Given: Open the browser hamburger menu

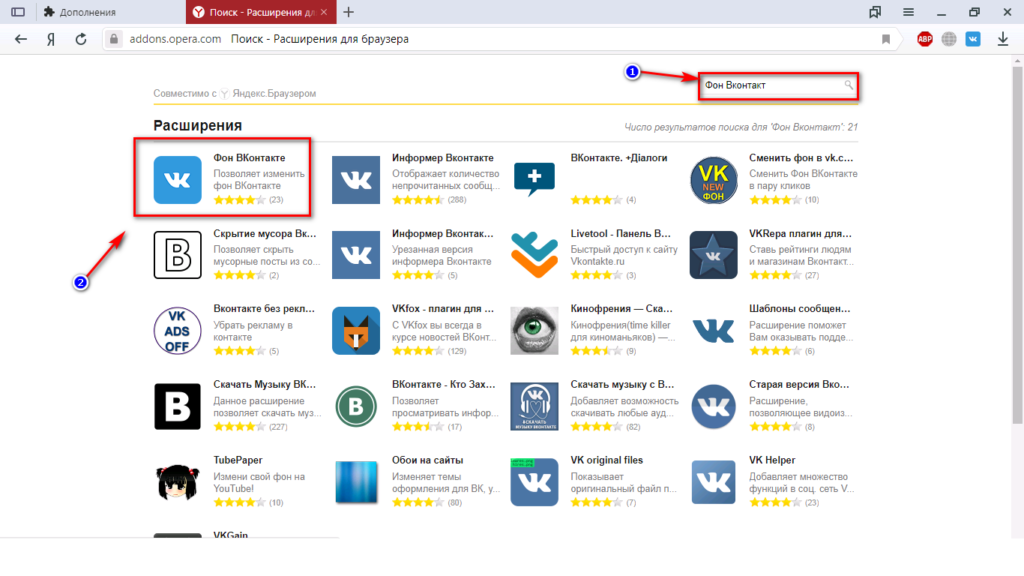Looking at the screenshot, I should click(908, 12).
